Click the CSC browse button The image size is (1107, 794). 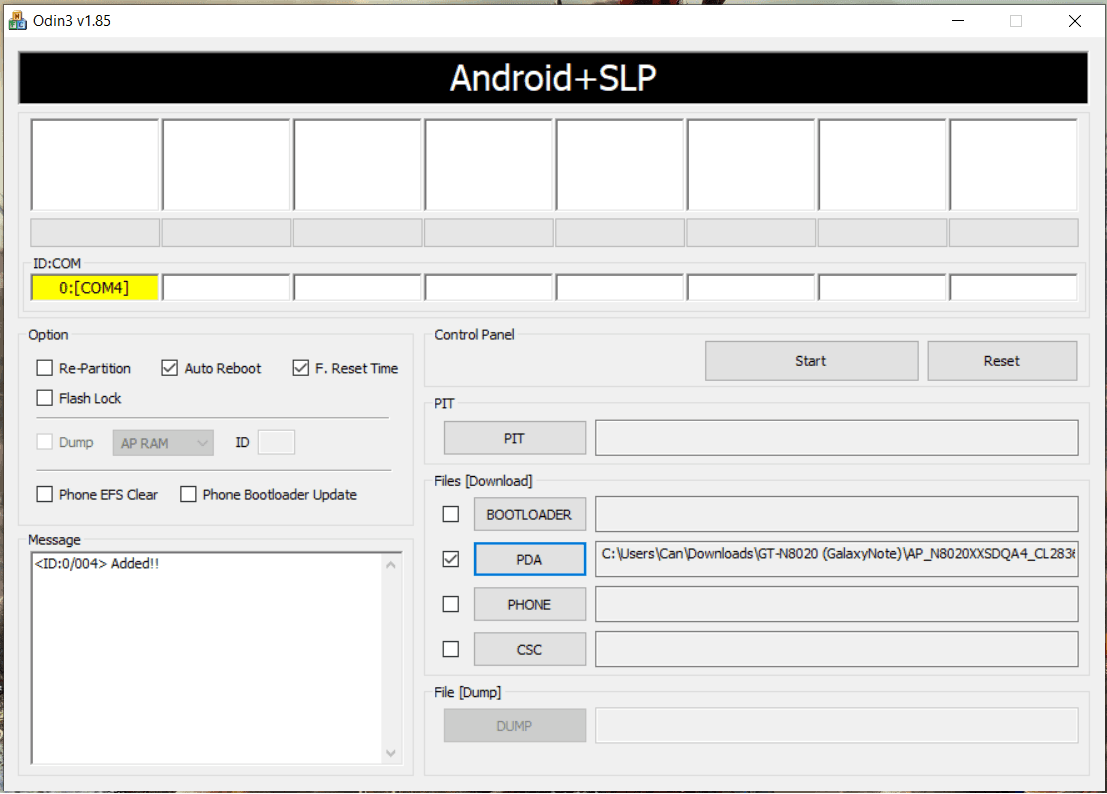pyautogui.click(x=529, y=649)
